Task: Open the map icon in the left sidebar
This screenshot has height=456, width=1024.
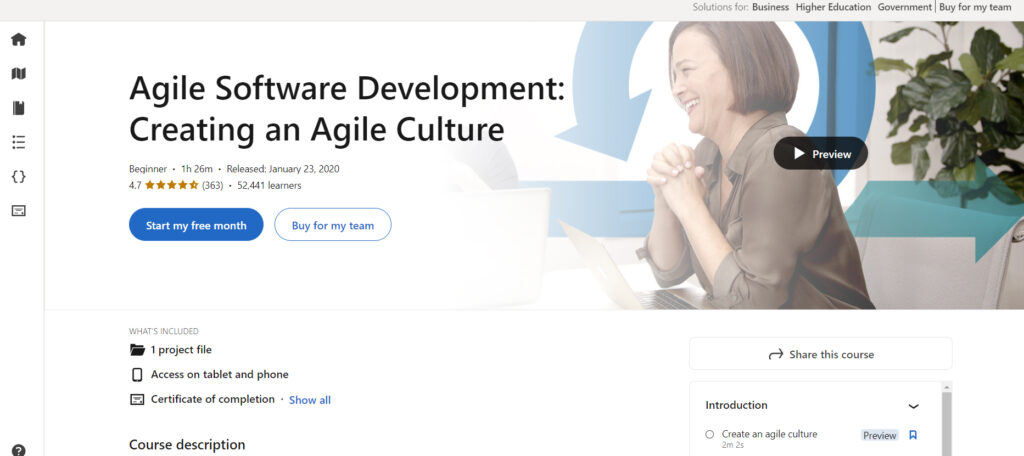Action: click(x=18, y=74)
